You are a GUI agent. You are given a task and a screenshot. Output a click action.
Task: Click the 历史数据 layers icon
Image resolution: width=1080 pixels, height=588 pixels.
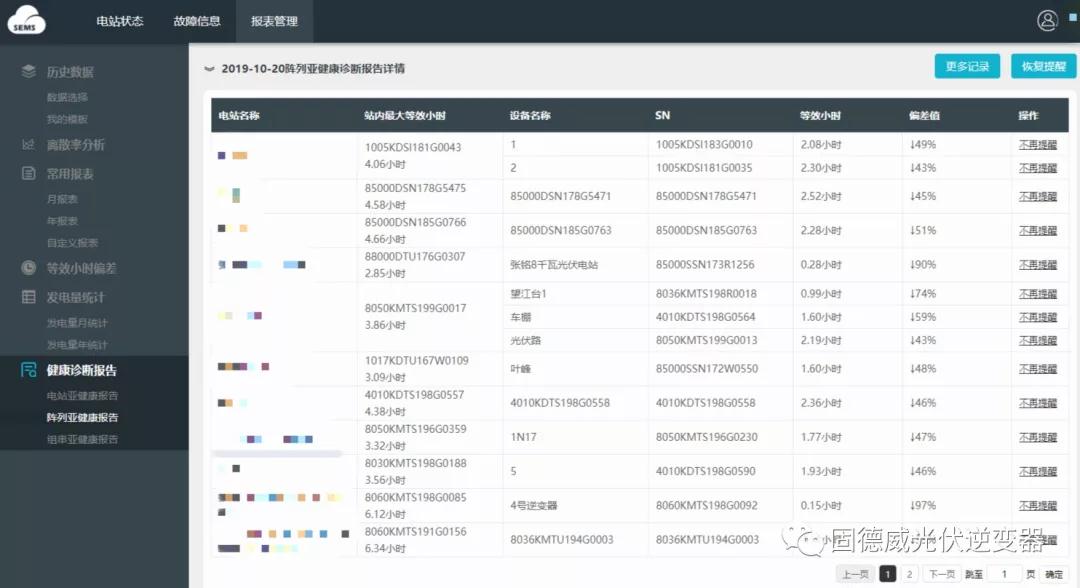[x=29, y=72]
